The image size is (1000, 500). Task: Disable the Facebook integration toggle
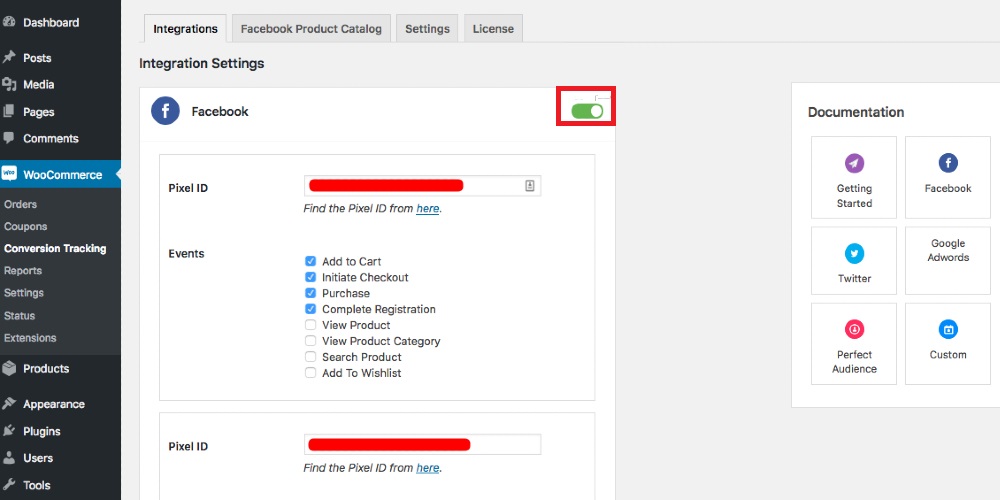[587, 111]
